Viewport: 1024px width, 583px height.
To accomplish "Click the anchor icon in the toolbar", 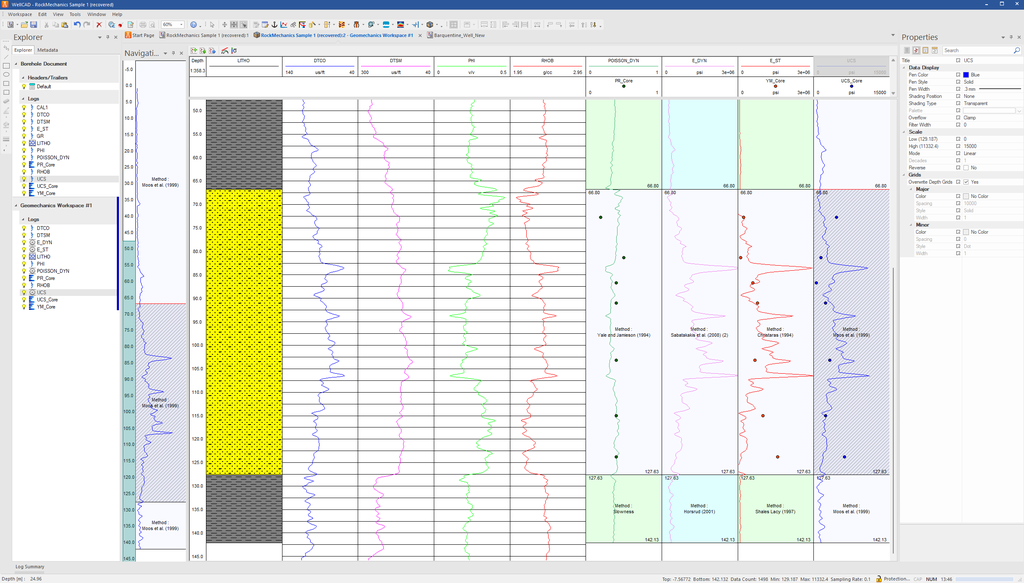I will point(274,25).
